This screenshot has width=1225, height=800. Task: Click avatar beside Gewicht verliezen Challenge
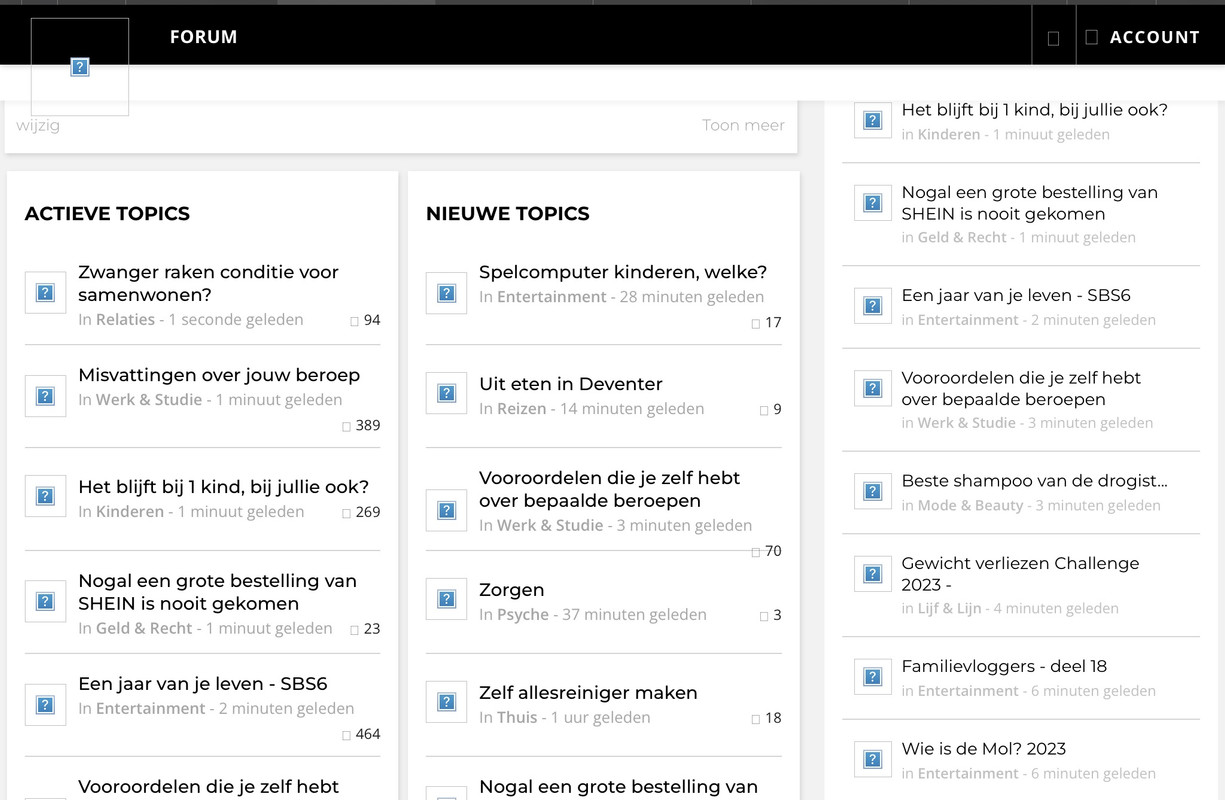[873, 574]
